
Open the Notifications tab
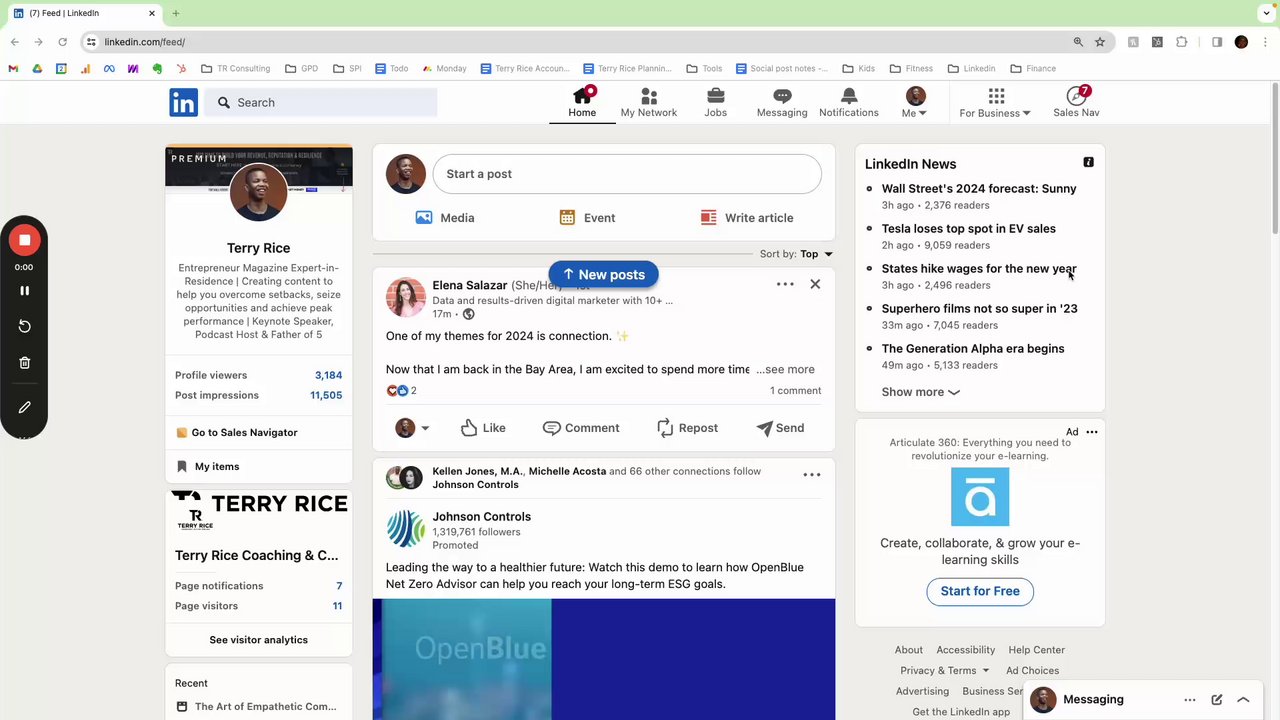coord(849,102)
